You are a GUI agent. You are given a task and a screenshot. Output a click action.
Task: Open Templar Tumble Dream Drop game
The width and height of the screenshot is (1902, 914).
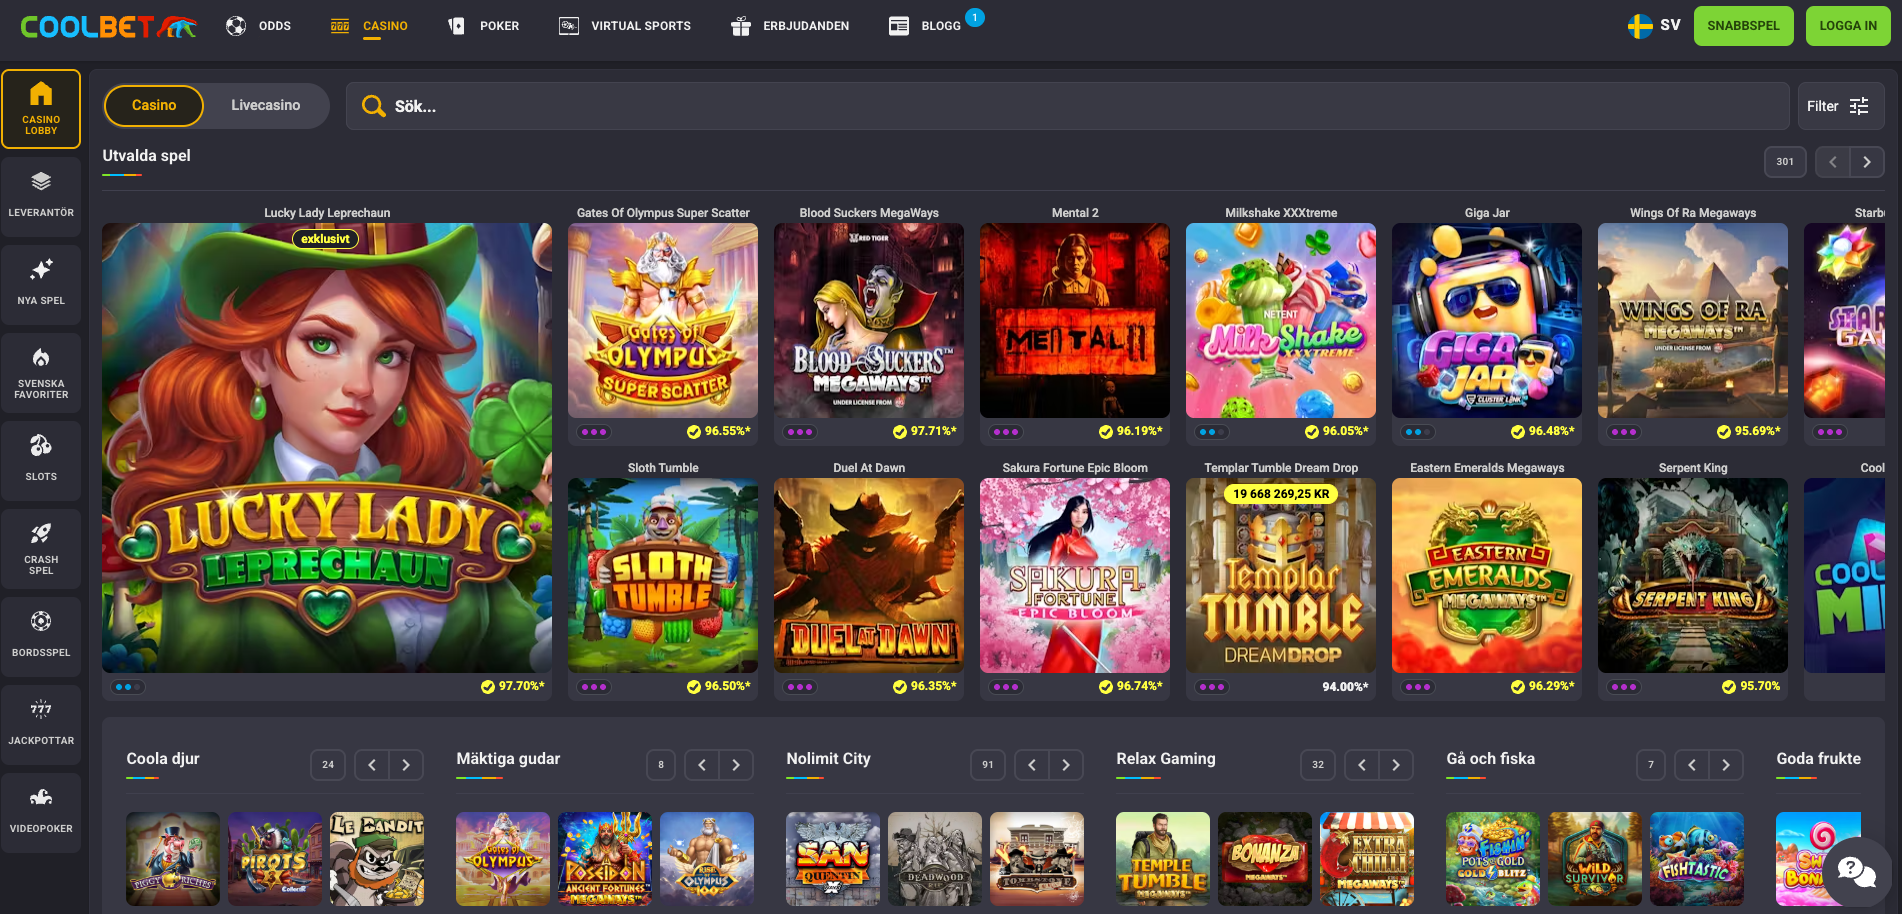point(1281,575)
